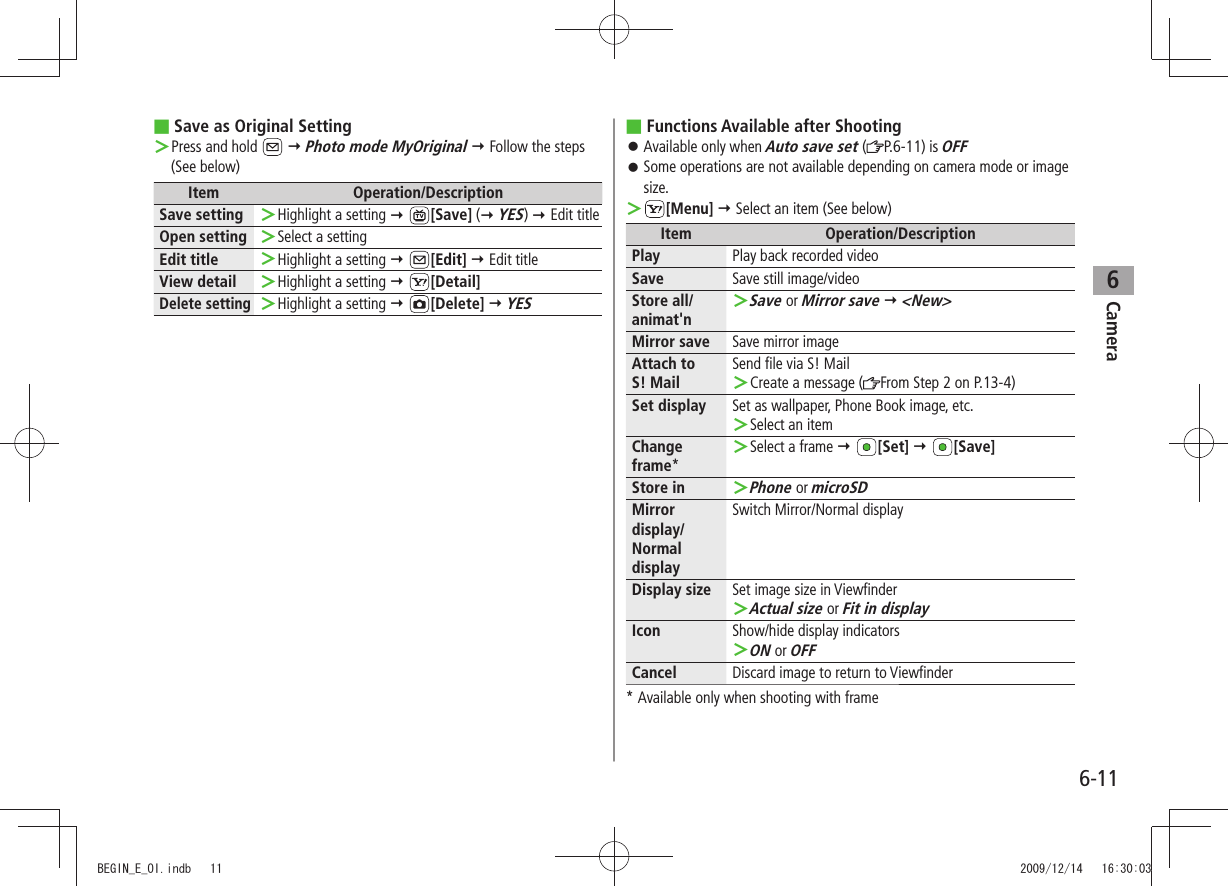Click "Discard image to return to Viewfinder" text
The image size is (1228, 886).
(842, 673)
